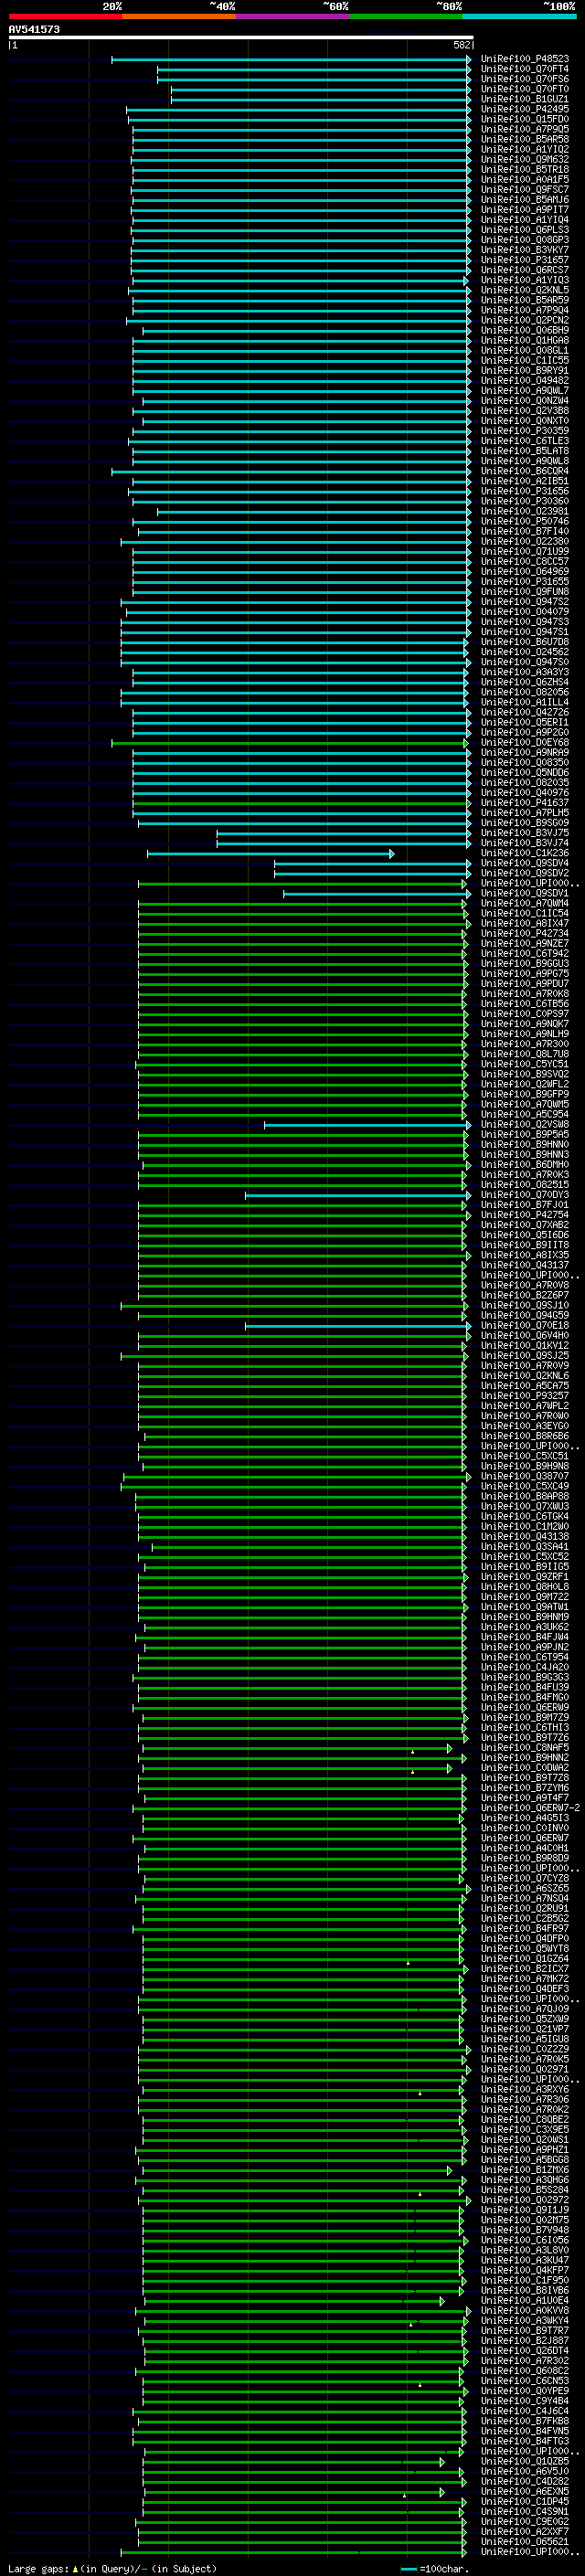Select hit label UniRef100_B5TR18
Screen dimensions: 585x2576
(525, 170)
